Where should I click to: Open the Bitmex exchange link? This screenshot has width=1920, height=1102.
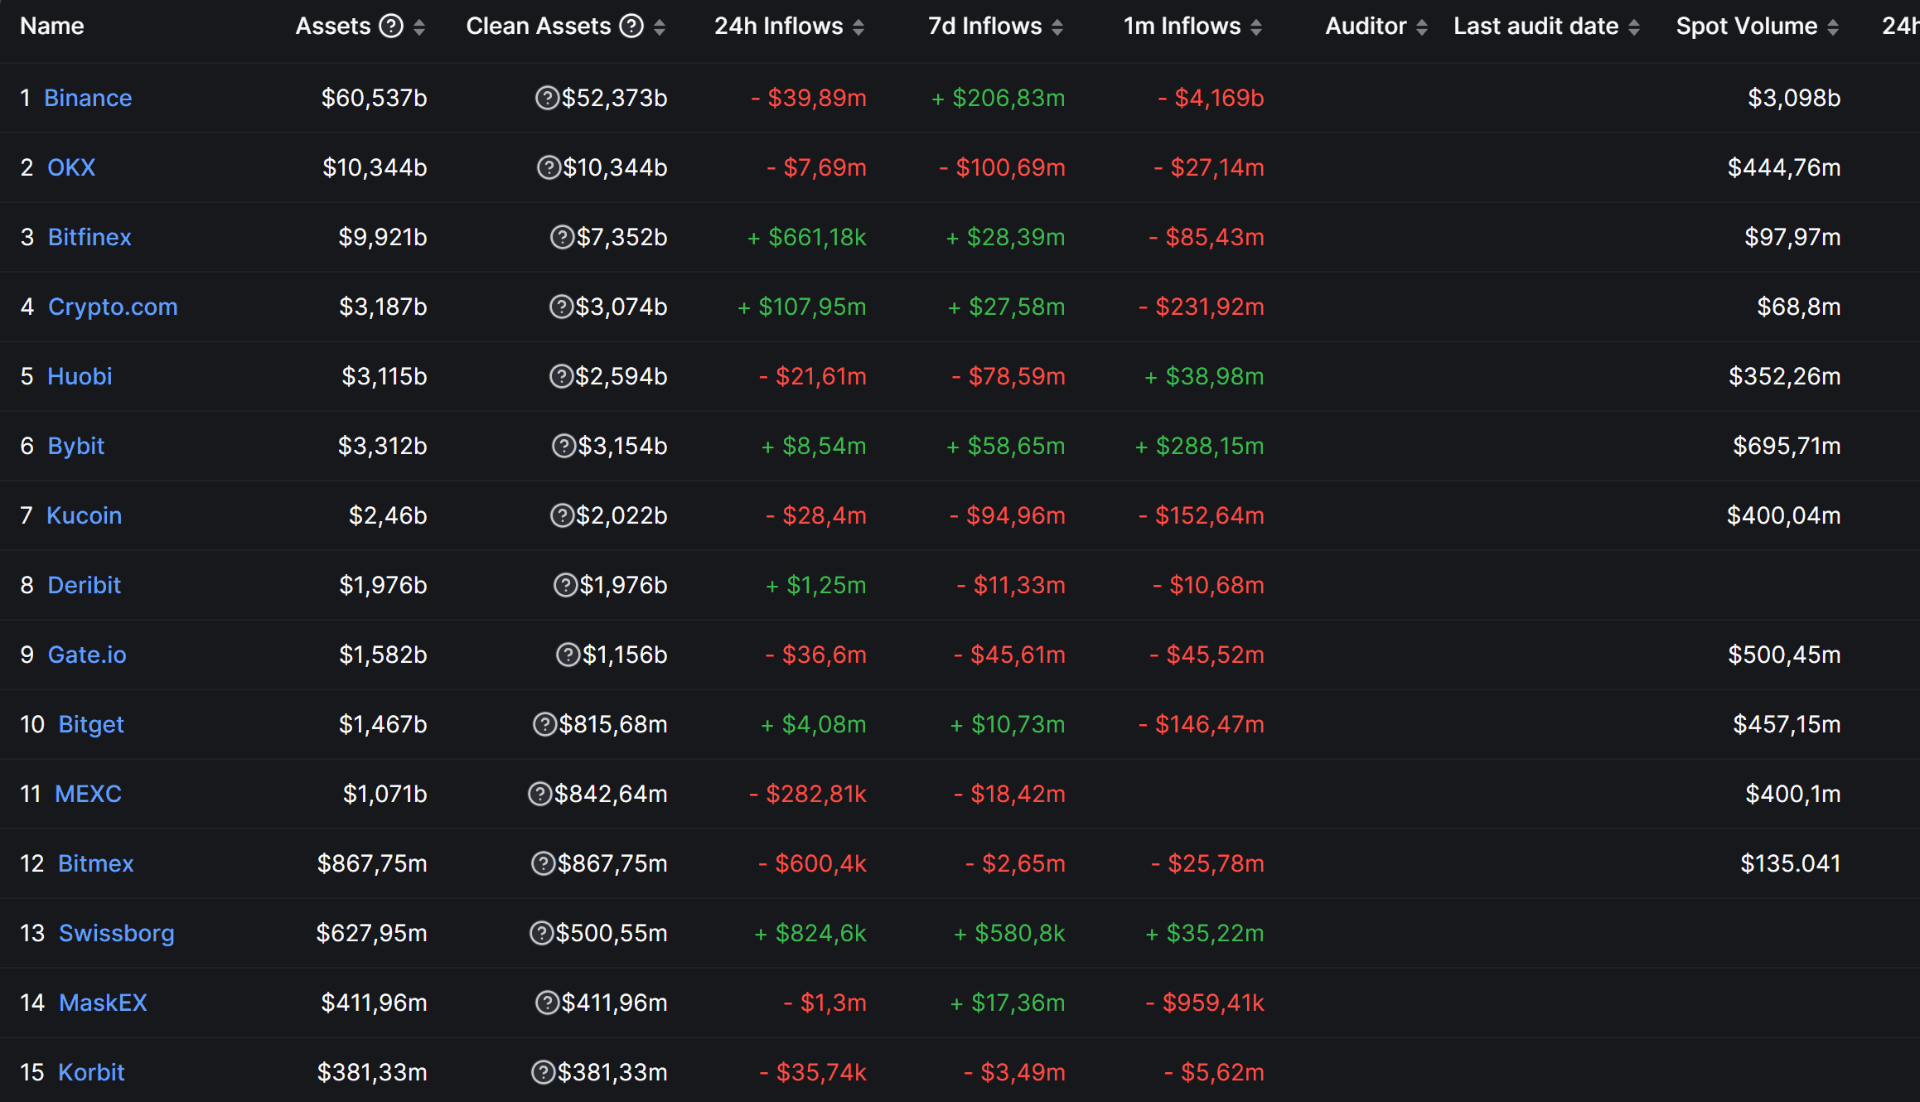tap(96, 864)
